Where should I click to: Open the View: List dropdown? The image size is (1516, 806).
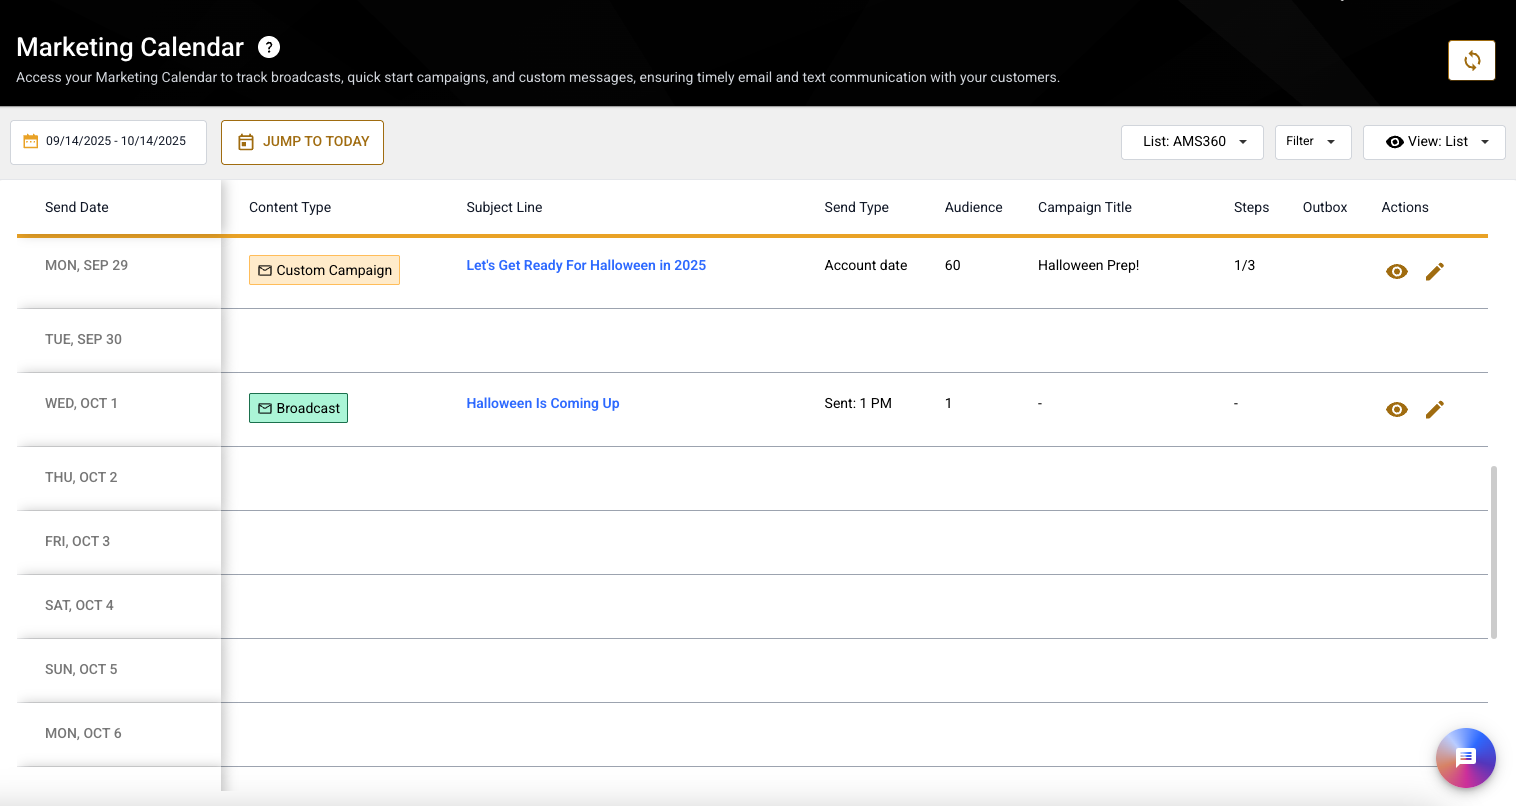(1433, 142)
